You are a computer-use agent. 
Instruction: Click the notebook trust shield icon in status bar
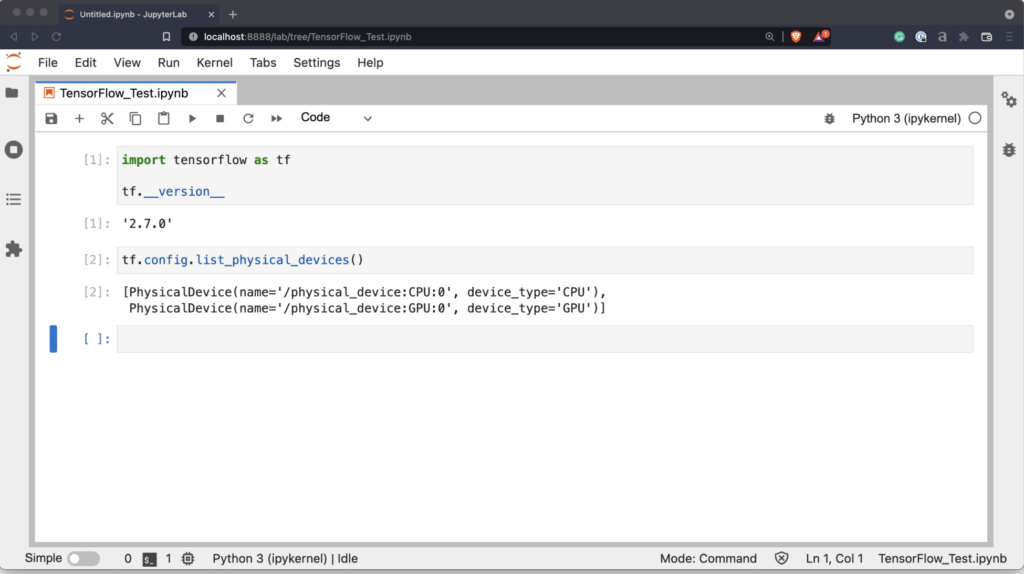782,558
